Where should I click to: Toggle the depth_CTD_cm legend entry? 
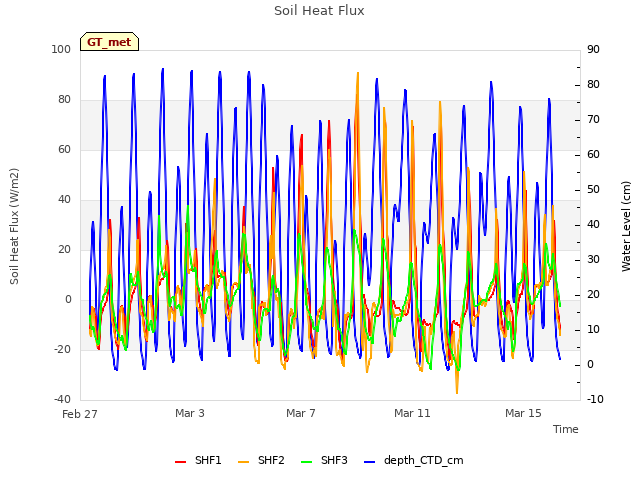point(414,460)
